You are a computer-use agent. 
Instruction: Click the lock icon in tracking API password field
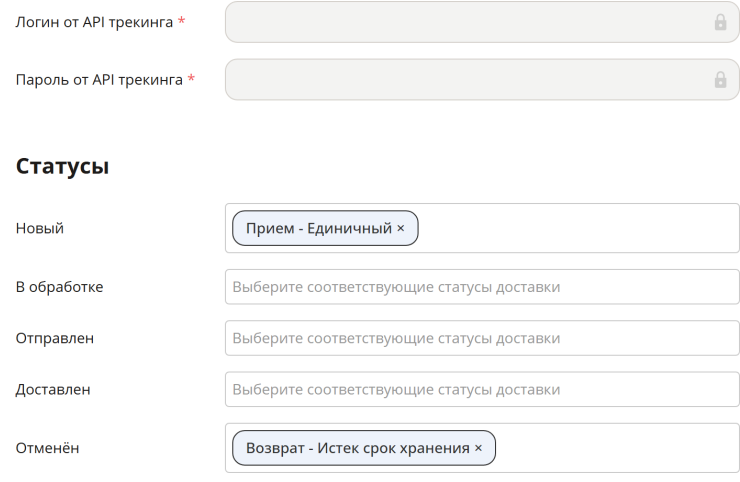[720, 80]
